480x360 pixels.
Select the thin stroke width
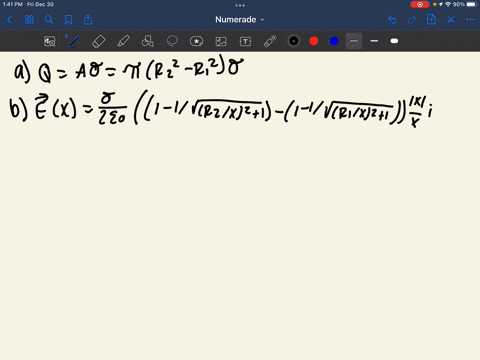354,41
